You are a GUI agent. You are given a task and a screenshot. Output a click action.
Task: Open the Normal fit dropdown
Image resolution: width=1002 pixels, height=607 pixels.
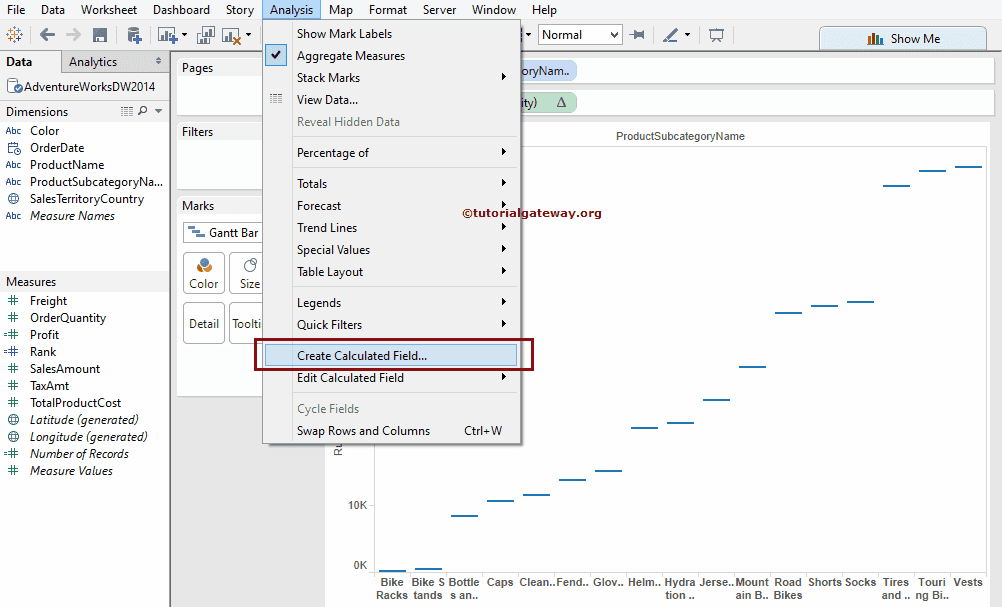[614, 33]
